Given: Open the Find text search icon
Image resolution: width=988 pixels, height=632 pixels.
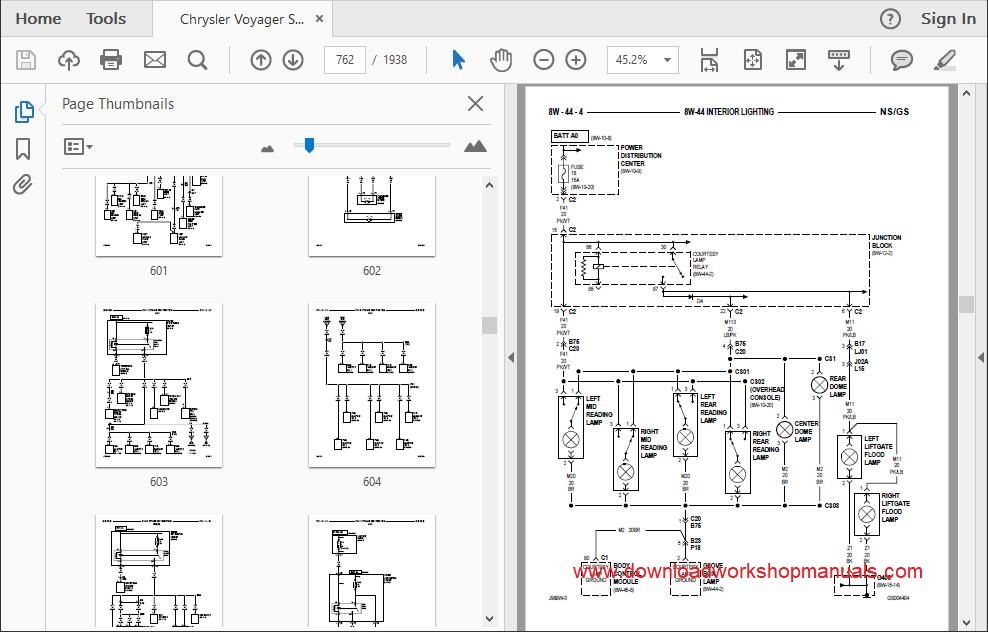Looking at the screenshot, I should 197,60.
